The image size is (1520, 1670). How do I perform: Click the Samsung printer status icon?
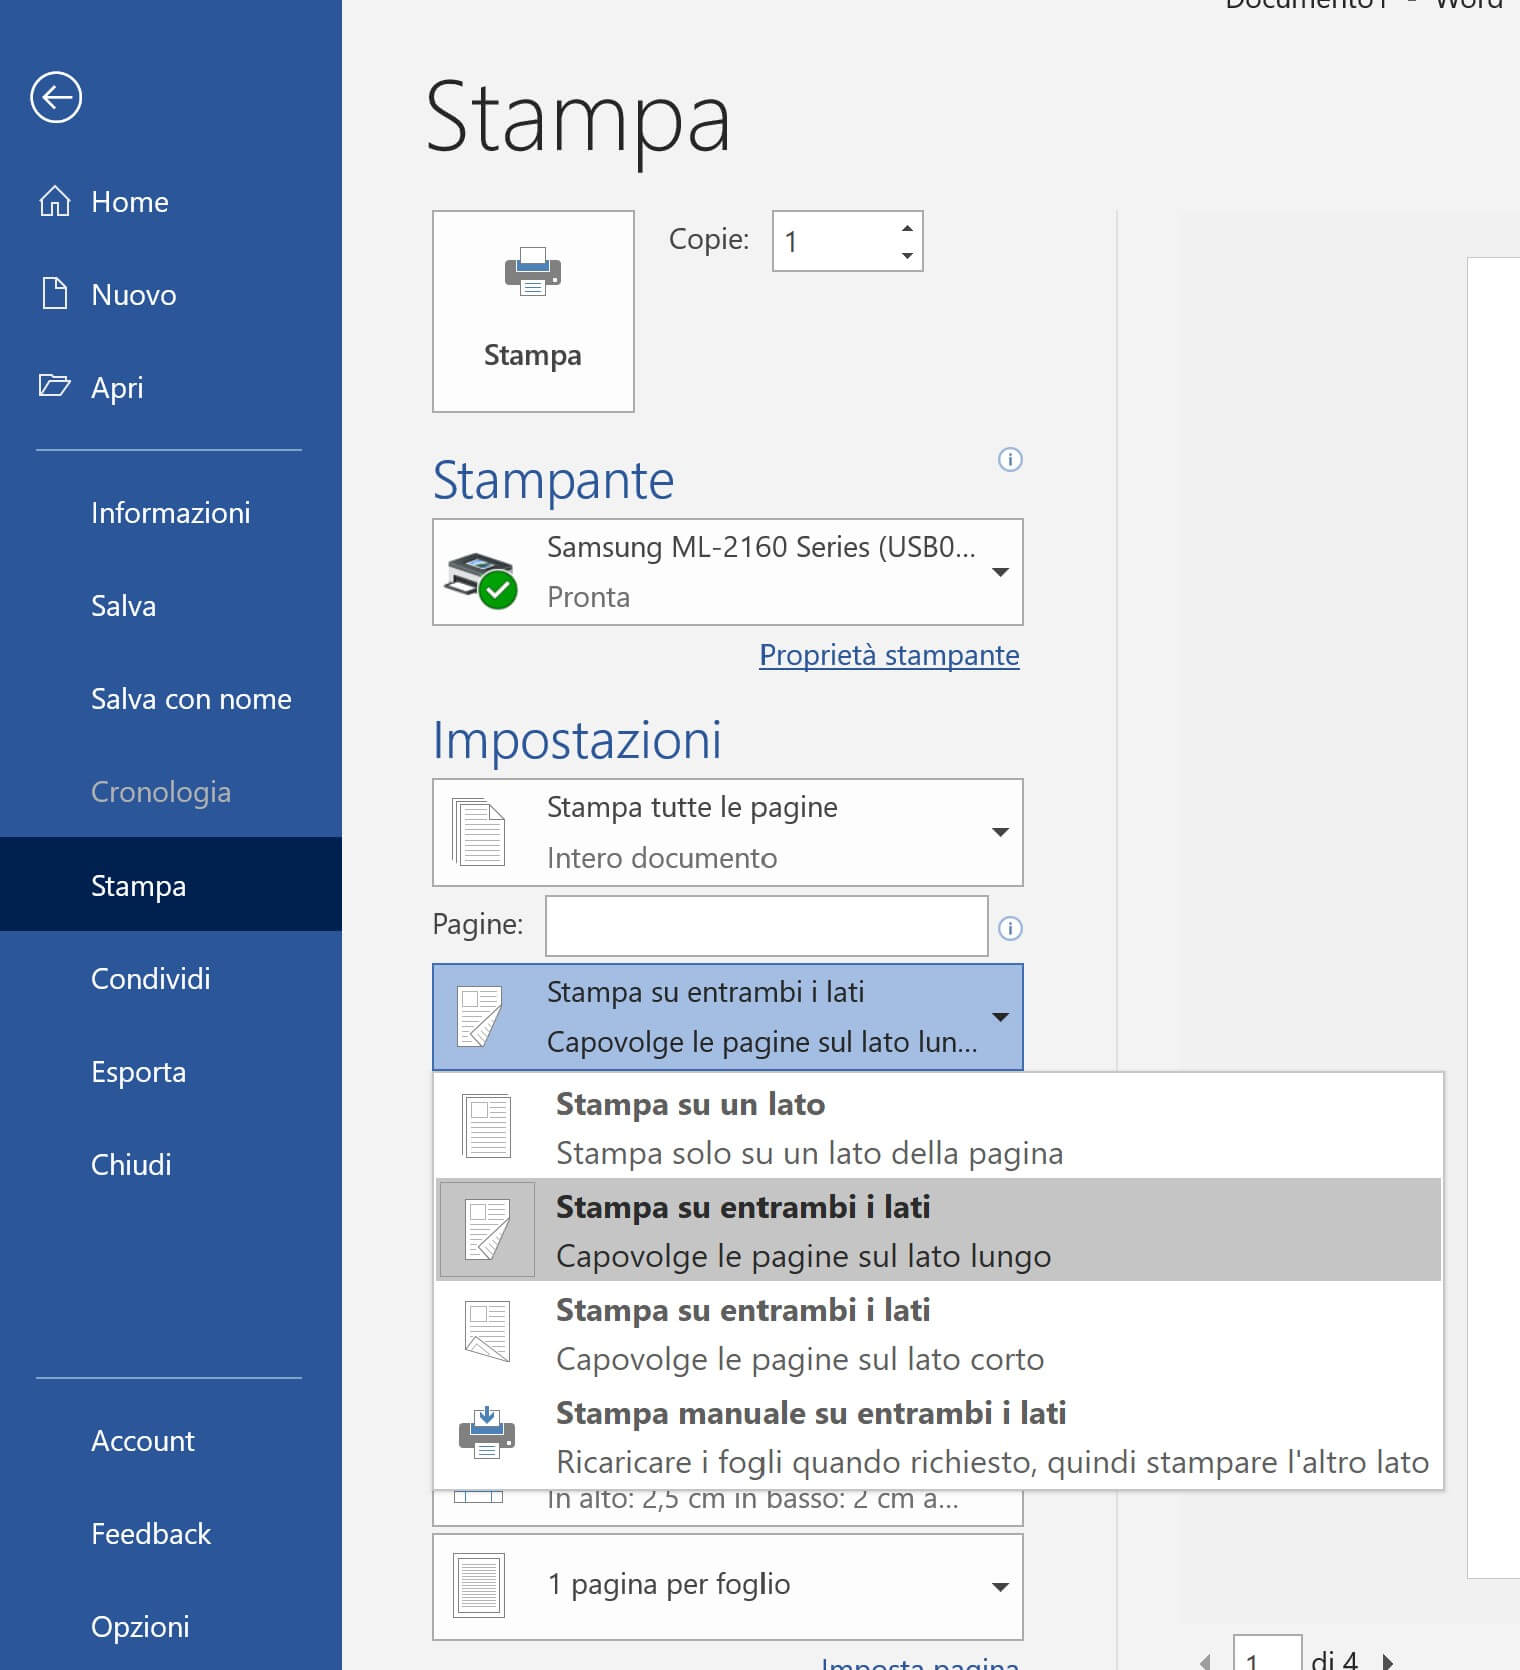point(481,579)
